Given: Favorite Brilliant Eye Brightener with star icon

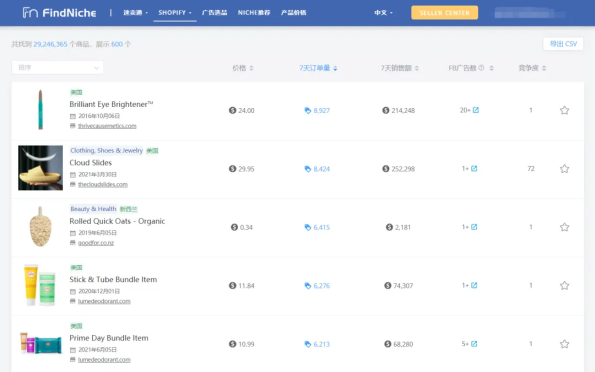Looking at the screenshot, I should coord(564,110).
